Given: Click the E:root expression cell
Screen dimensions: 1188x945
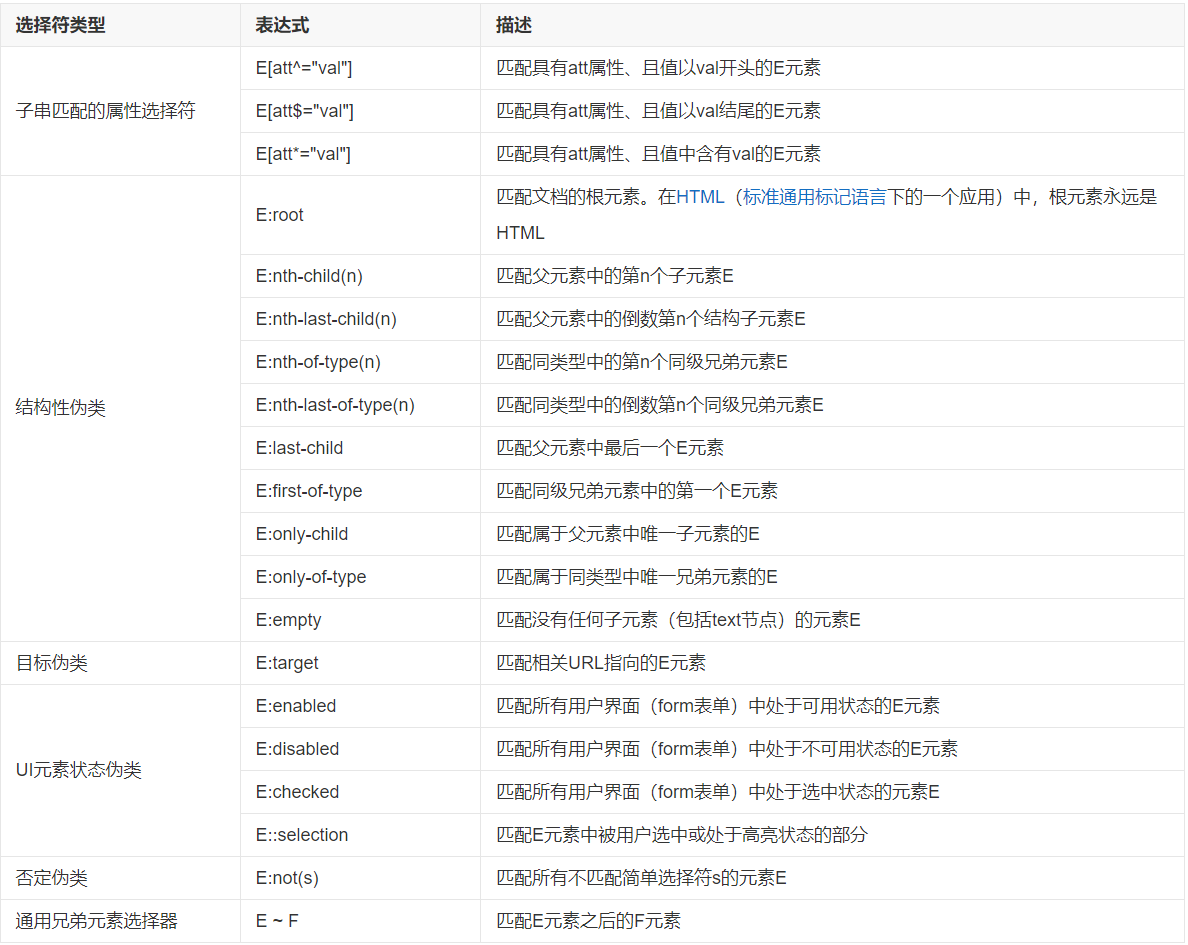Looking at the screenshot, I should 280,215.
